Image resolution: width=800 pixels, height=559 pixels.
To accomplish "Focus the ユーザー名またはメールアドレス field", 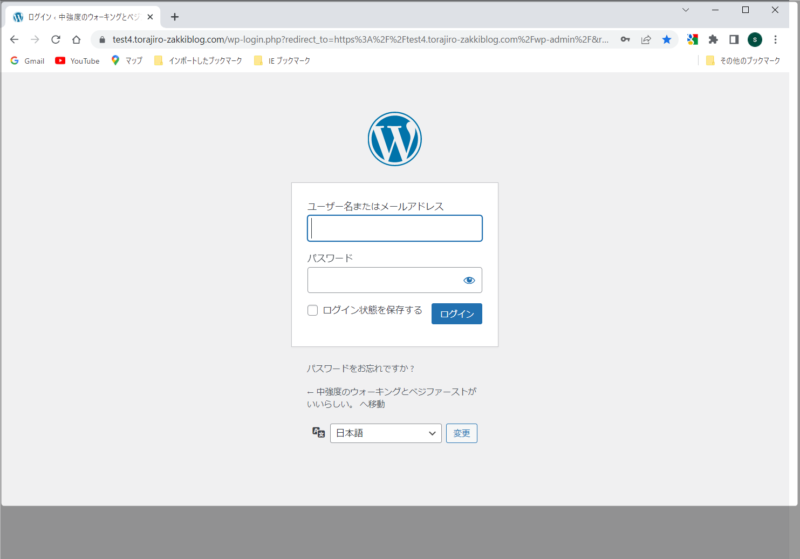I will (x=394, y=228).
